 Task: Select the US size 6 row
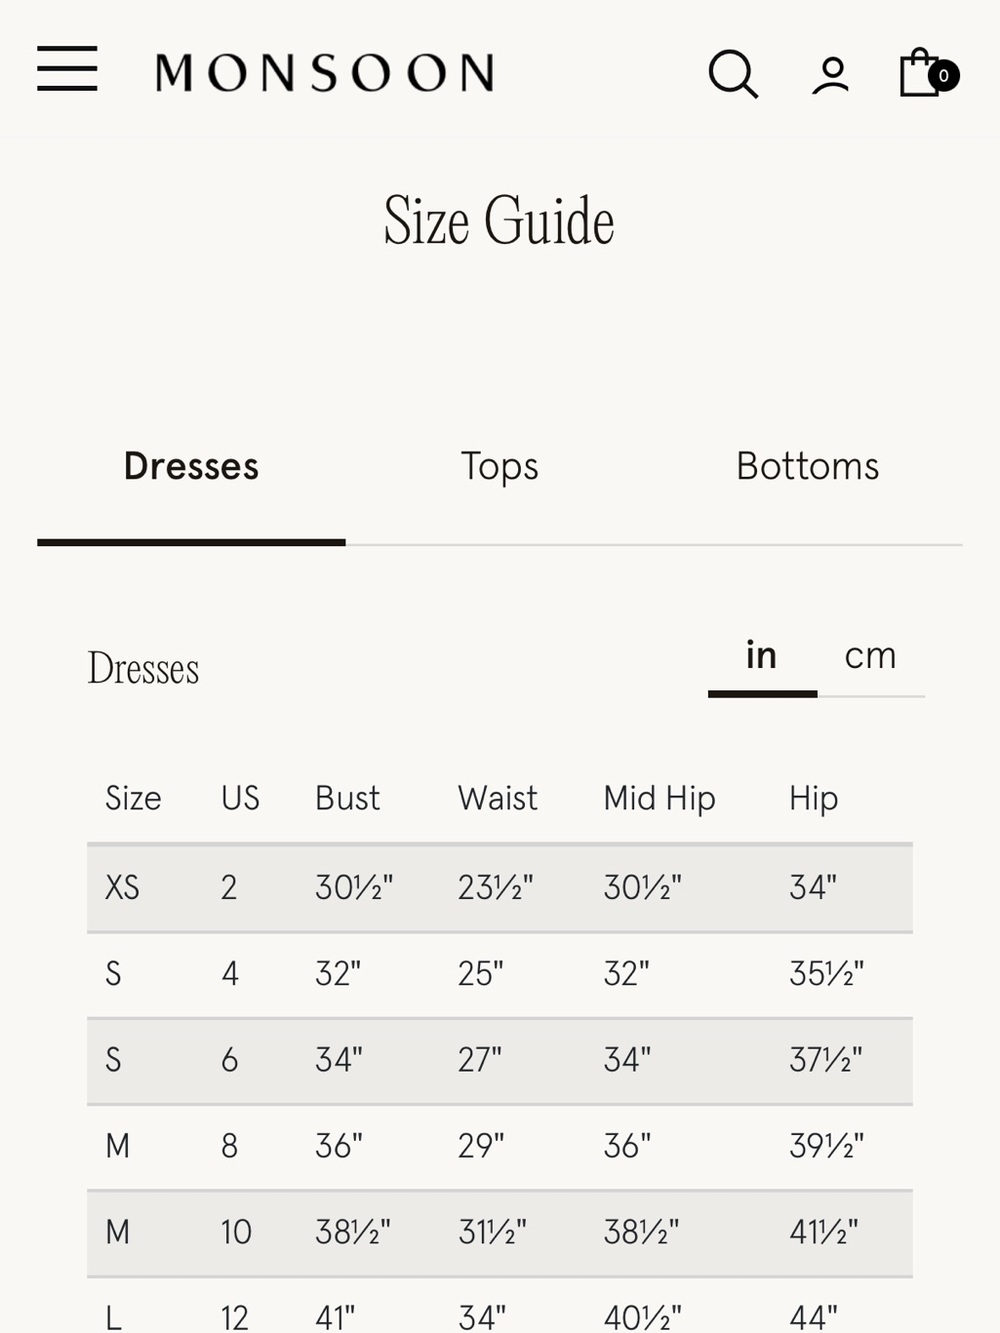[500, 1060]
